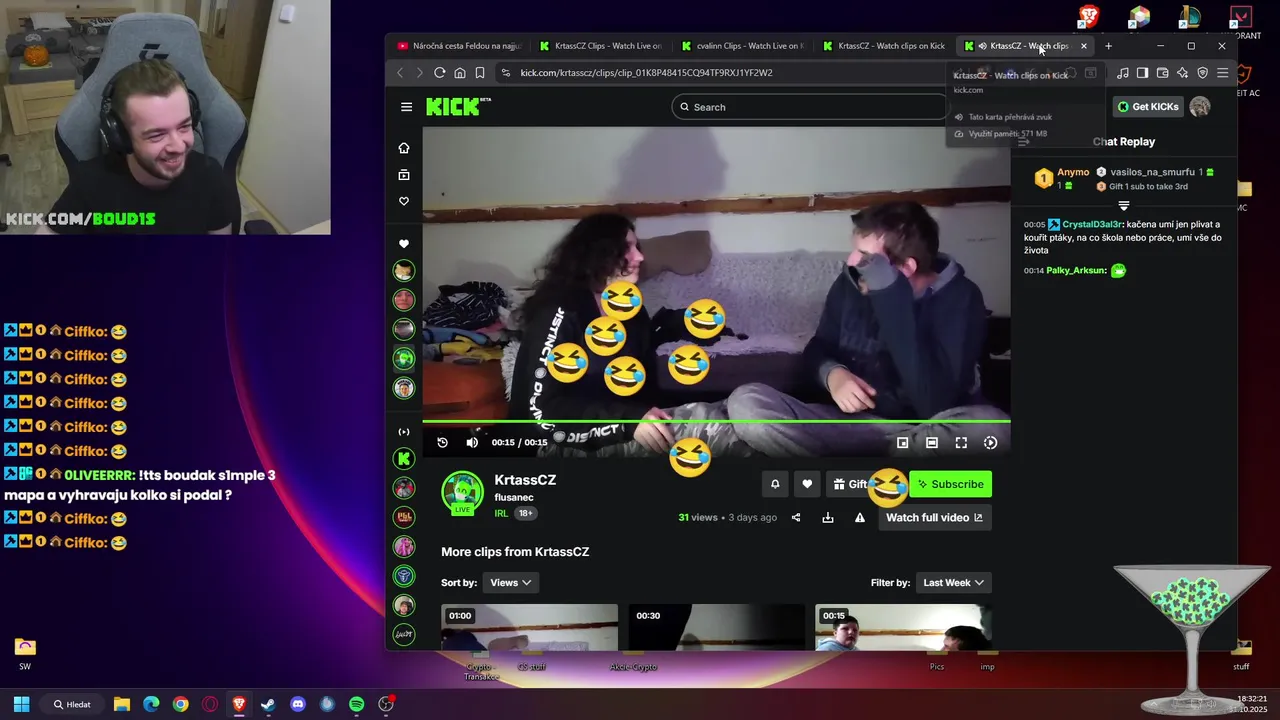The width and height of the screenshot is (1280, 720).
Task: Seek on the green clip progress bar
Action: (x=716, y=421)
